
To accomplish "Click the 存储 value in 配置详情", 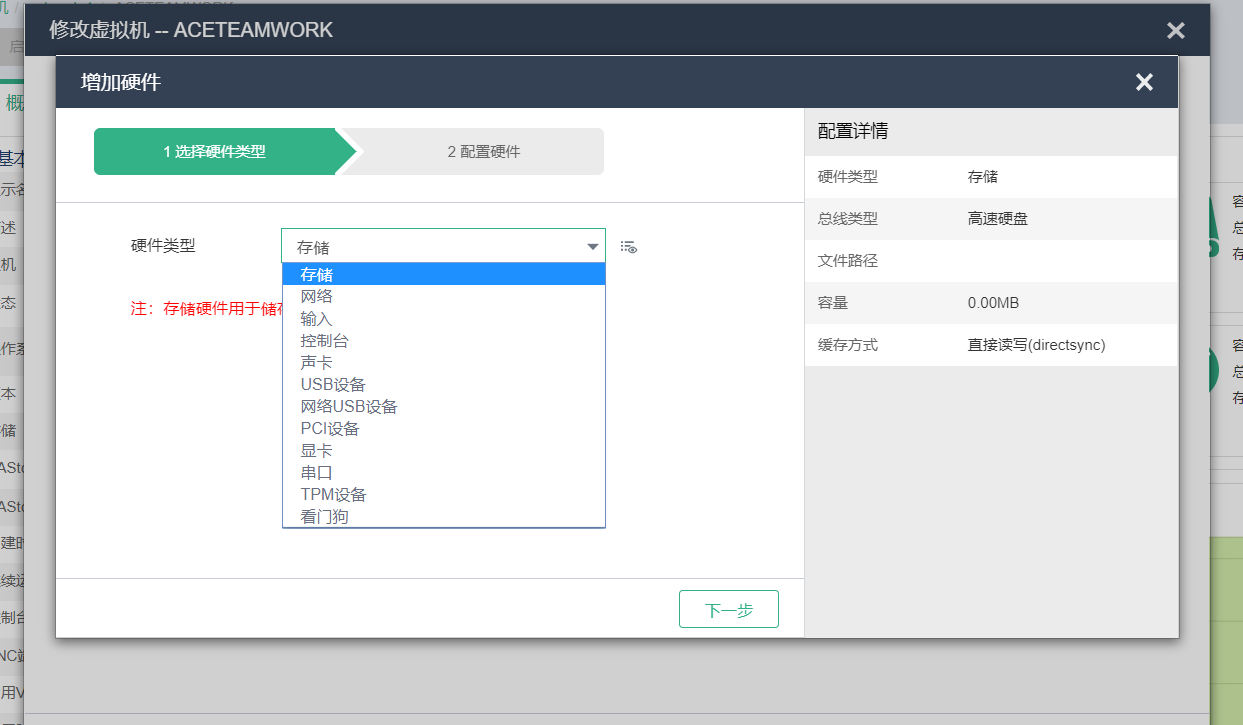I will point(983,177).
